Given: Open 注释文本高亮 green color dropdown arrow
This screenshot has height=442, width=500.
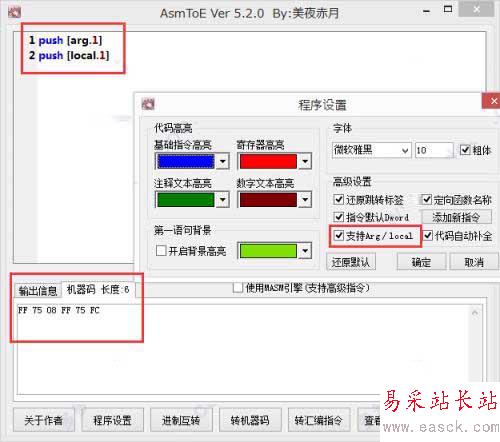Looking at the screenshot, I should [222, 199].
